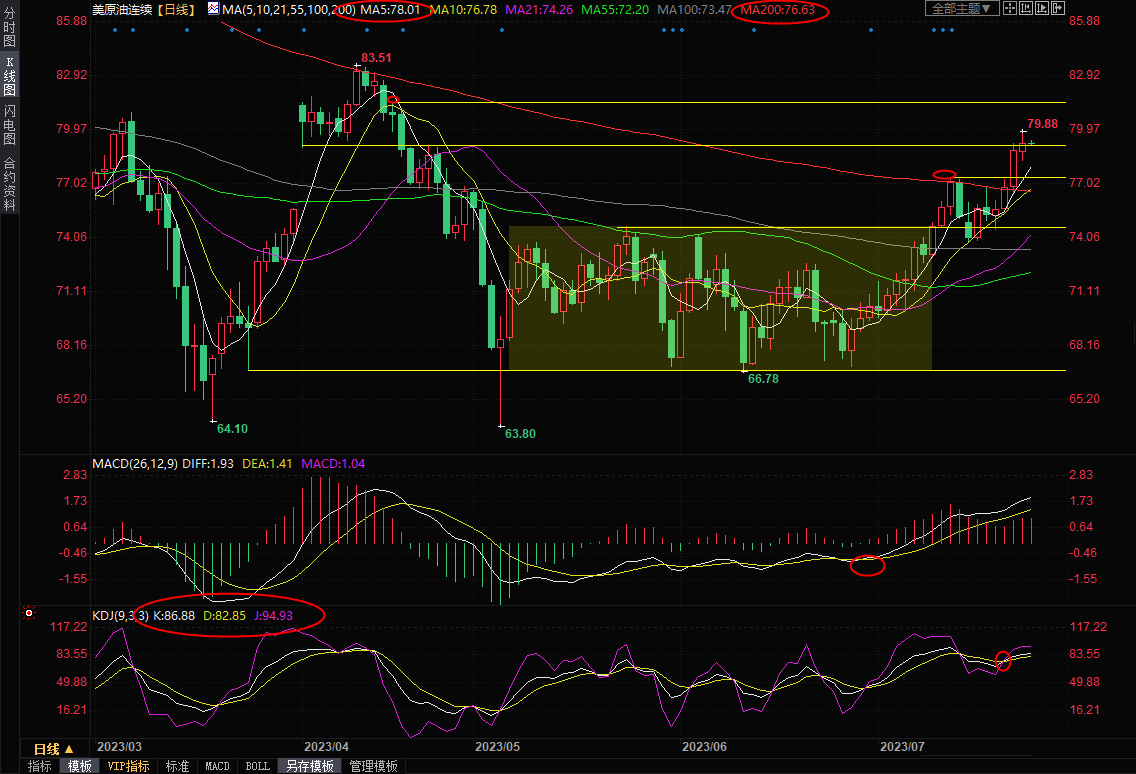The image size is (1136, 774).
Task: Click the 2023/05 date axis label
Action: 498,746
